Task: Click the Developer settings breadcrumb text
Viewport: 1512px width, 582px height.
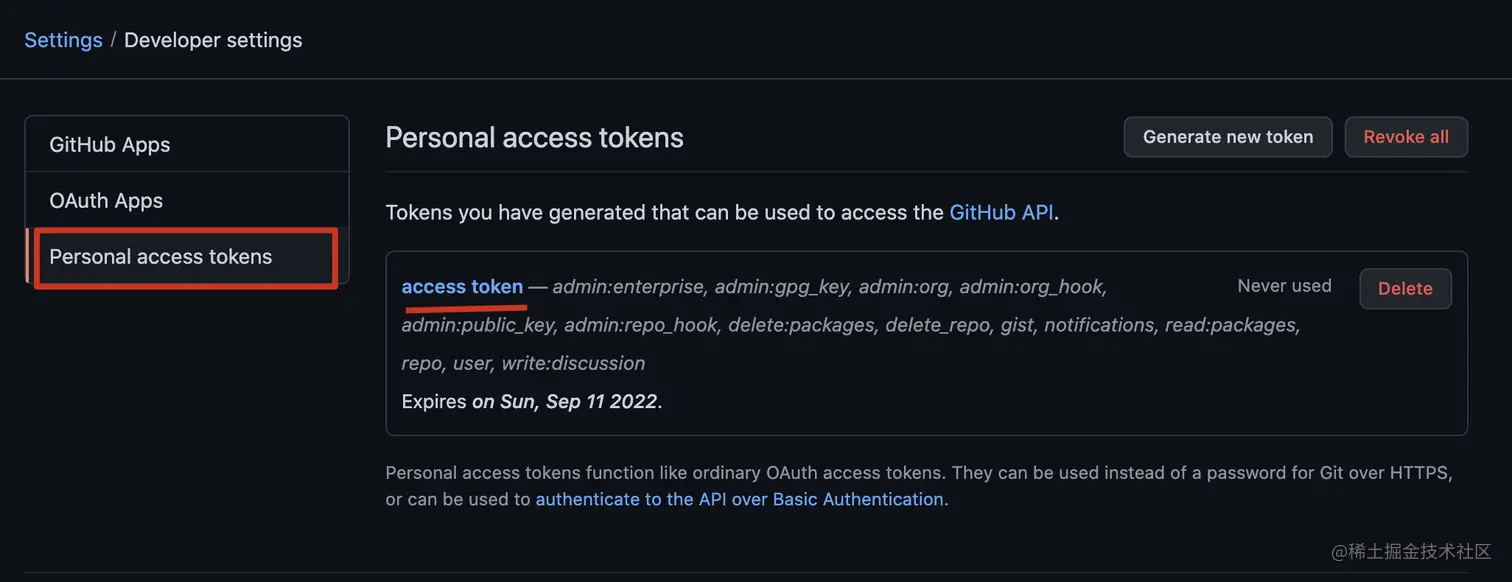Action: coord(213,40)
